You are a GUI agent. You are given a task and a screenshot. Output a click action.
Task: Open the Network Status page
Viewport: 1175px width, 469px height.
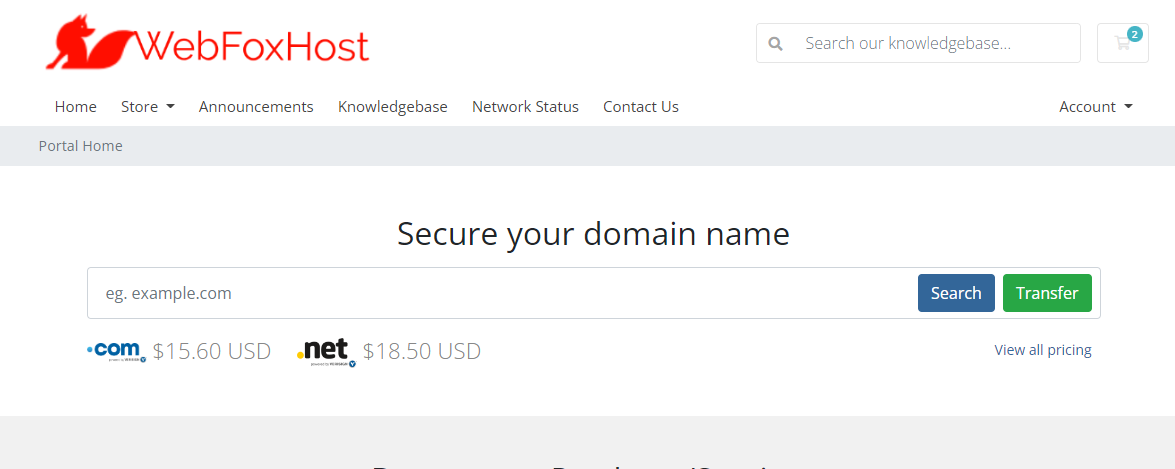click(525, 107)
